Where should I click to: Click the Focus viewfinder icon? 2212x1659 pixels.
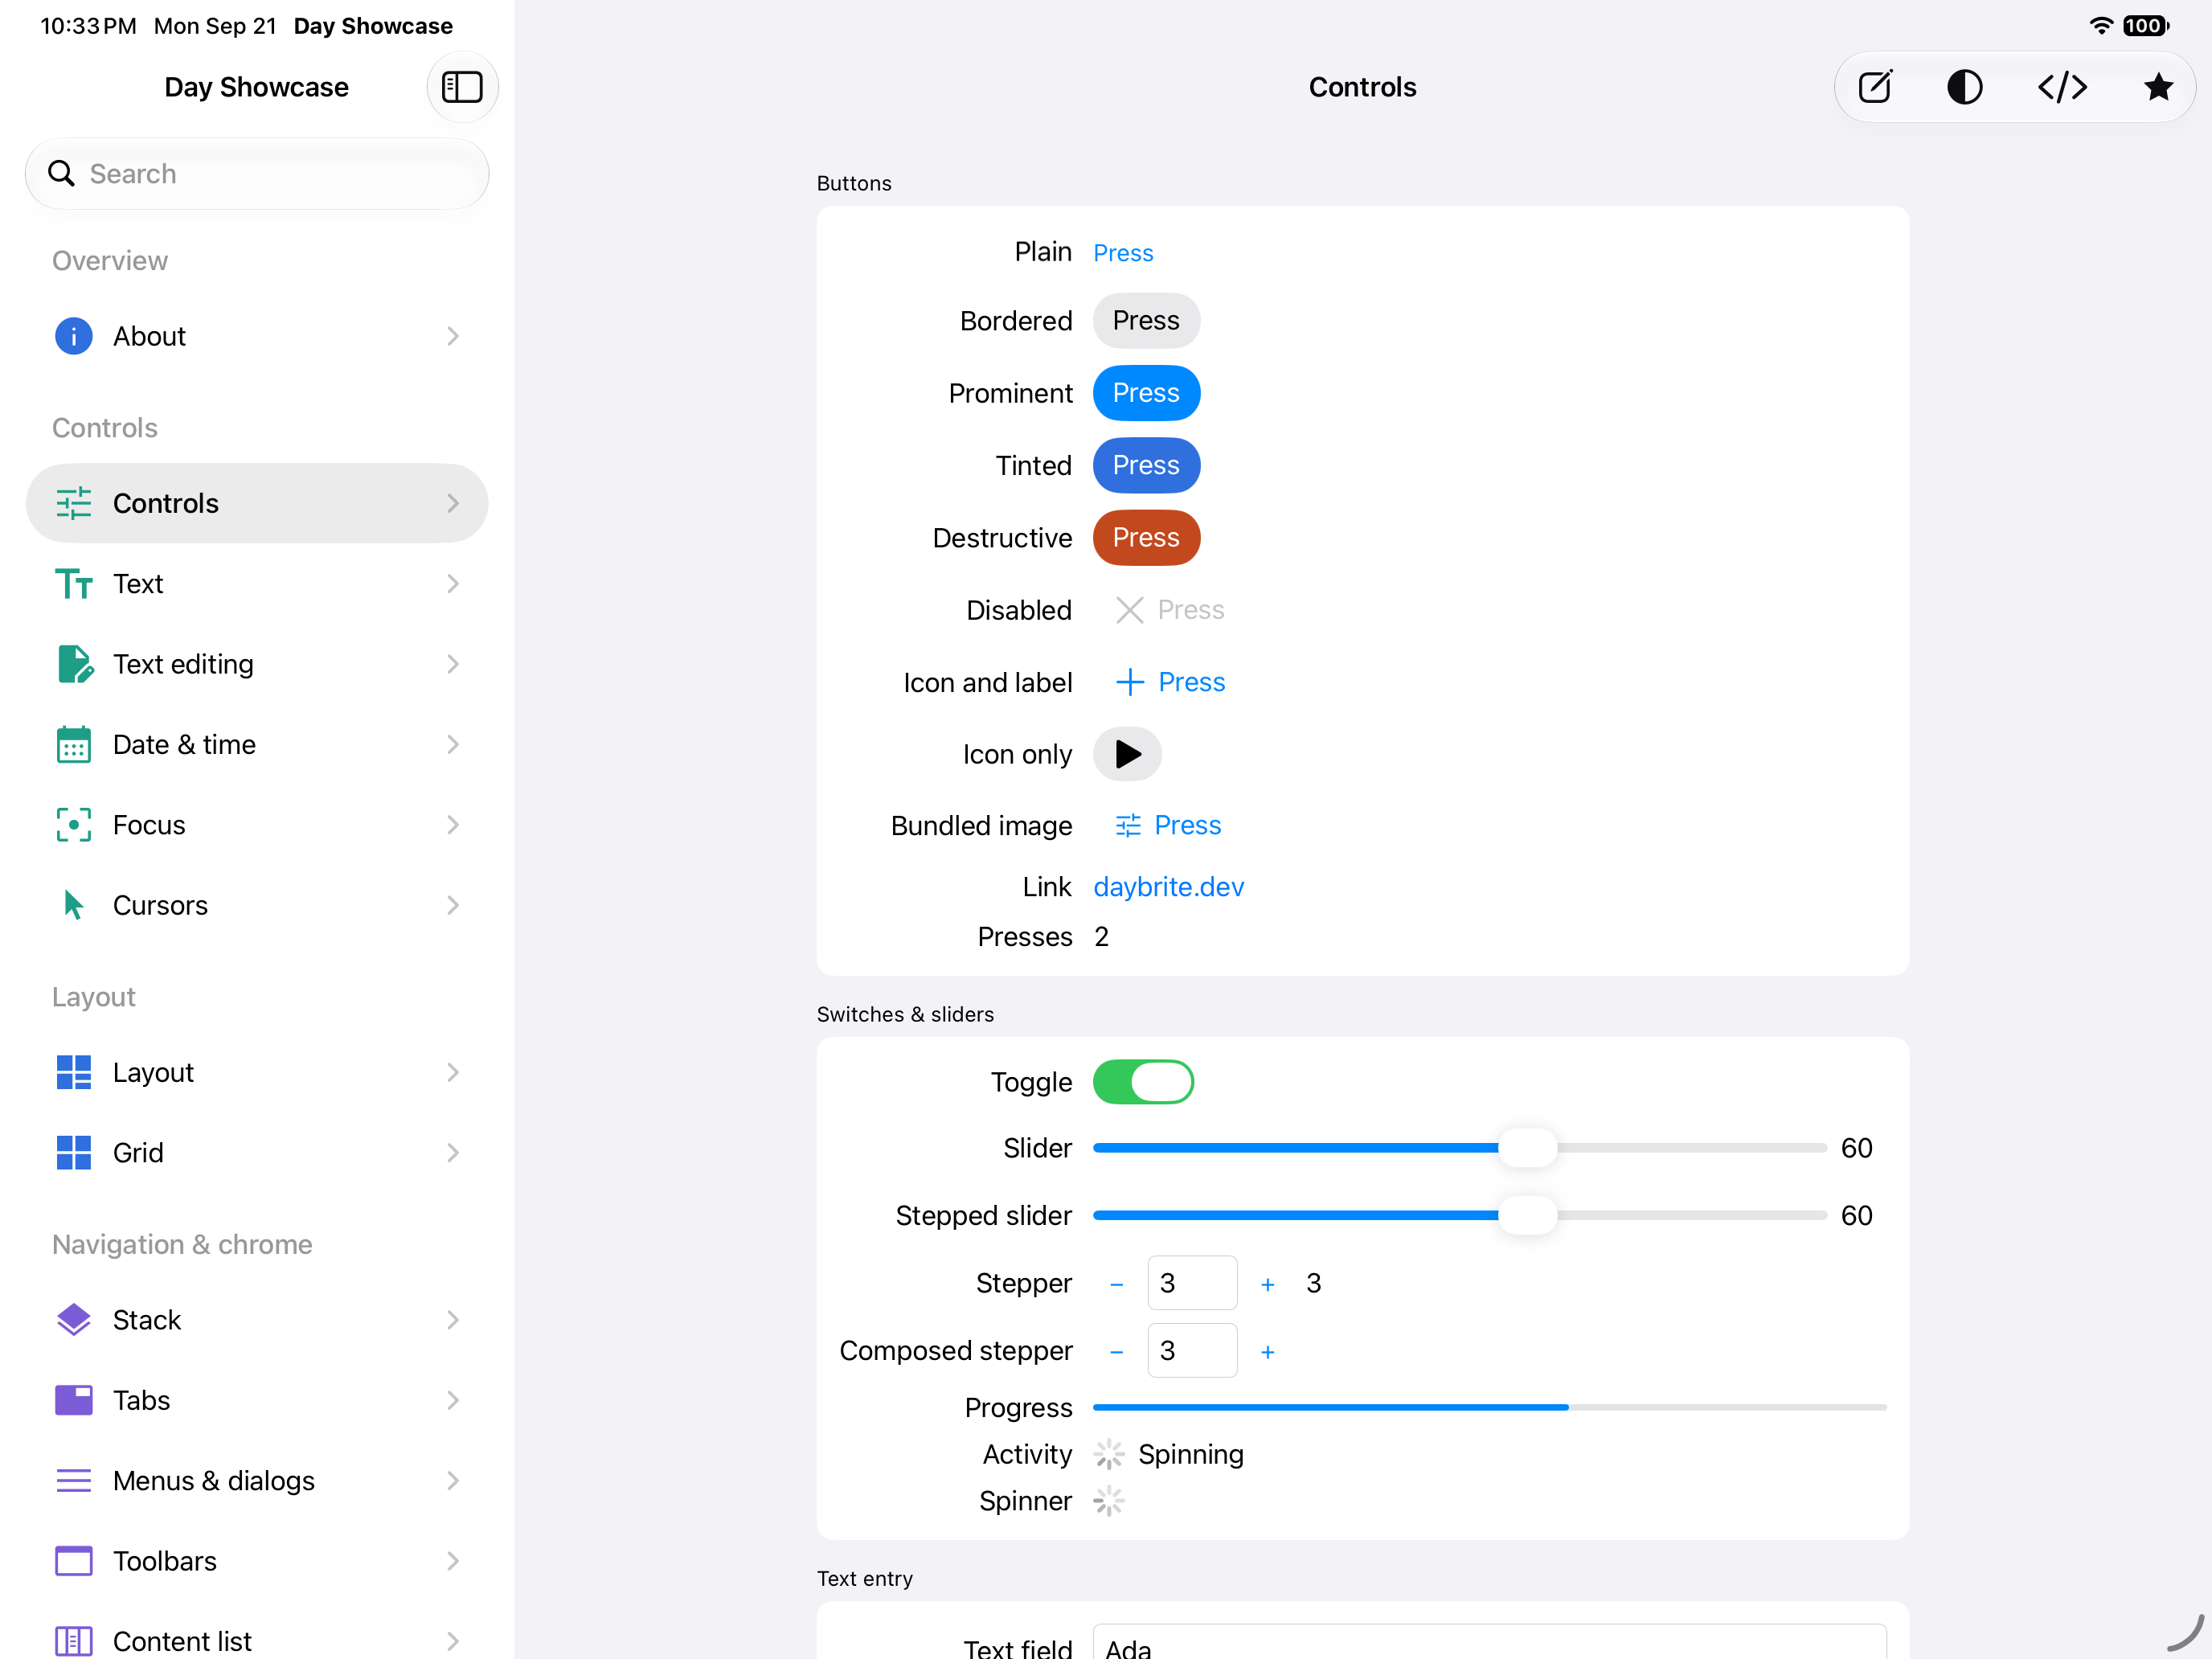[73, 825]
